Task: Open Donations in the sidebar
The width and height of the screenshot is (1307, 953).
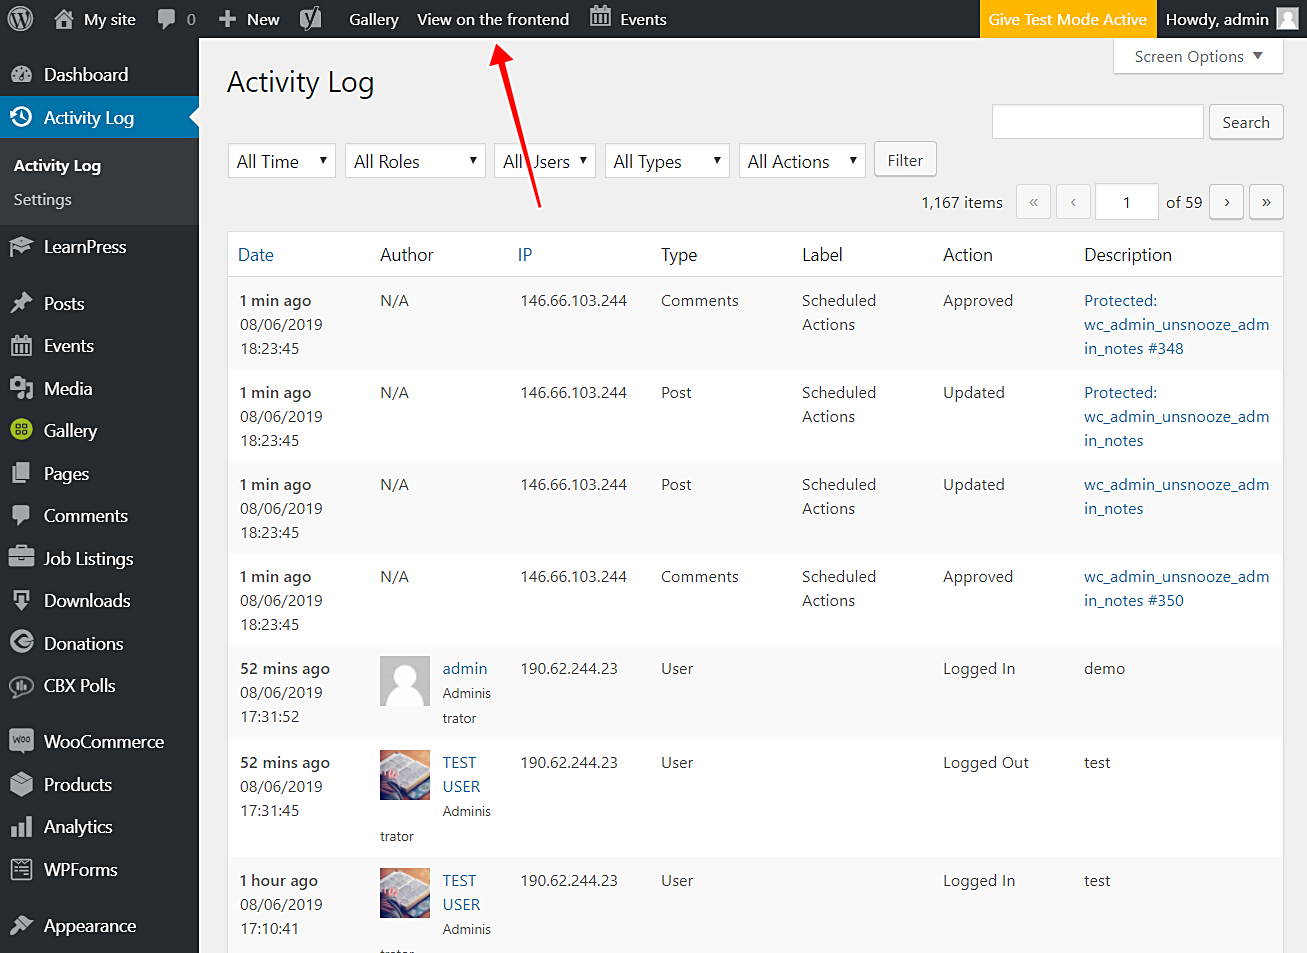Action: 83,644
